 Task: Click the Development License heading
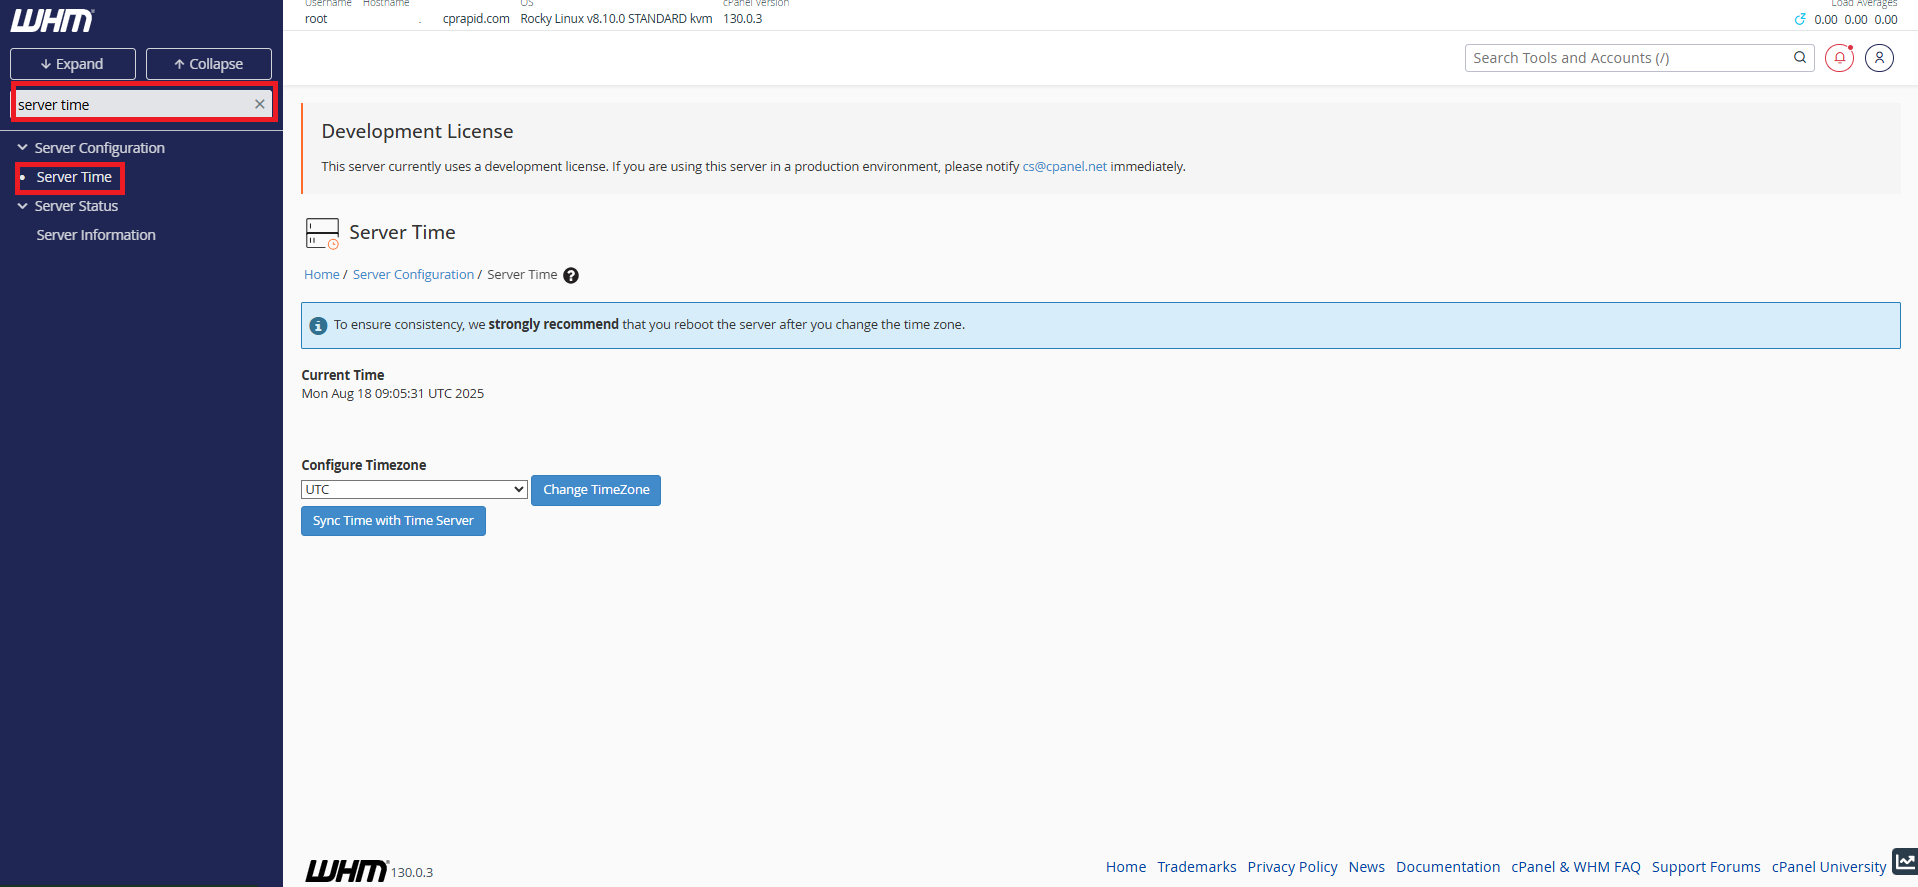tap(417, 132)
